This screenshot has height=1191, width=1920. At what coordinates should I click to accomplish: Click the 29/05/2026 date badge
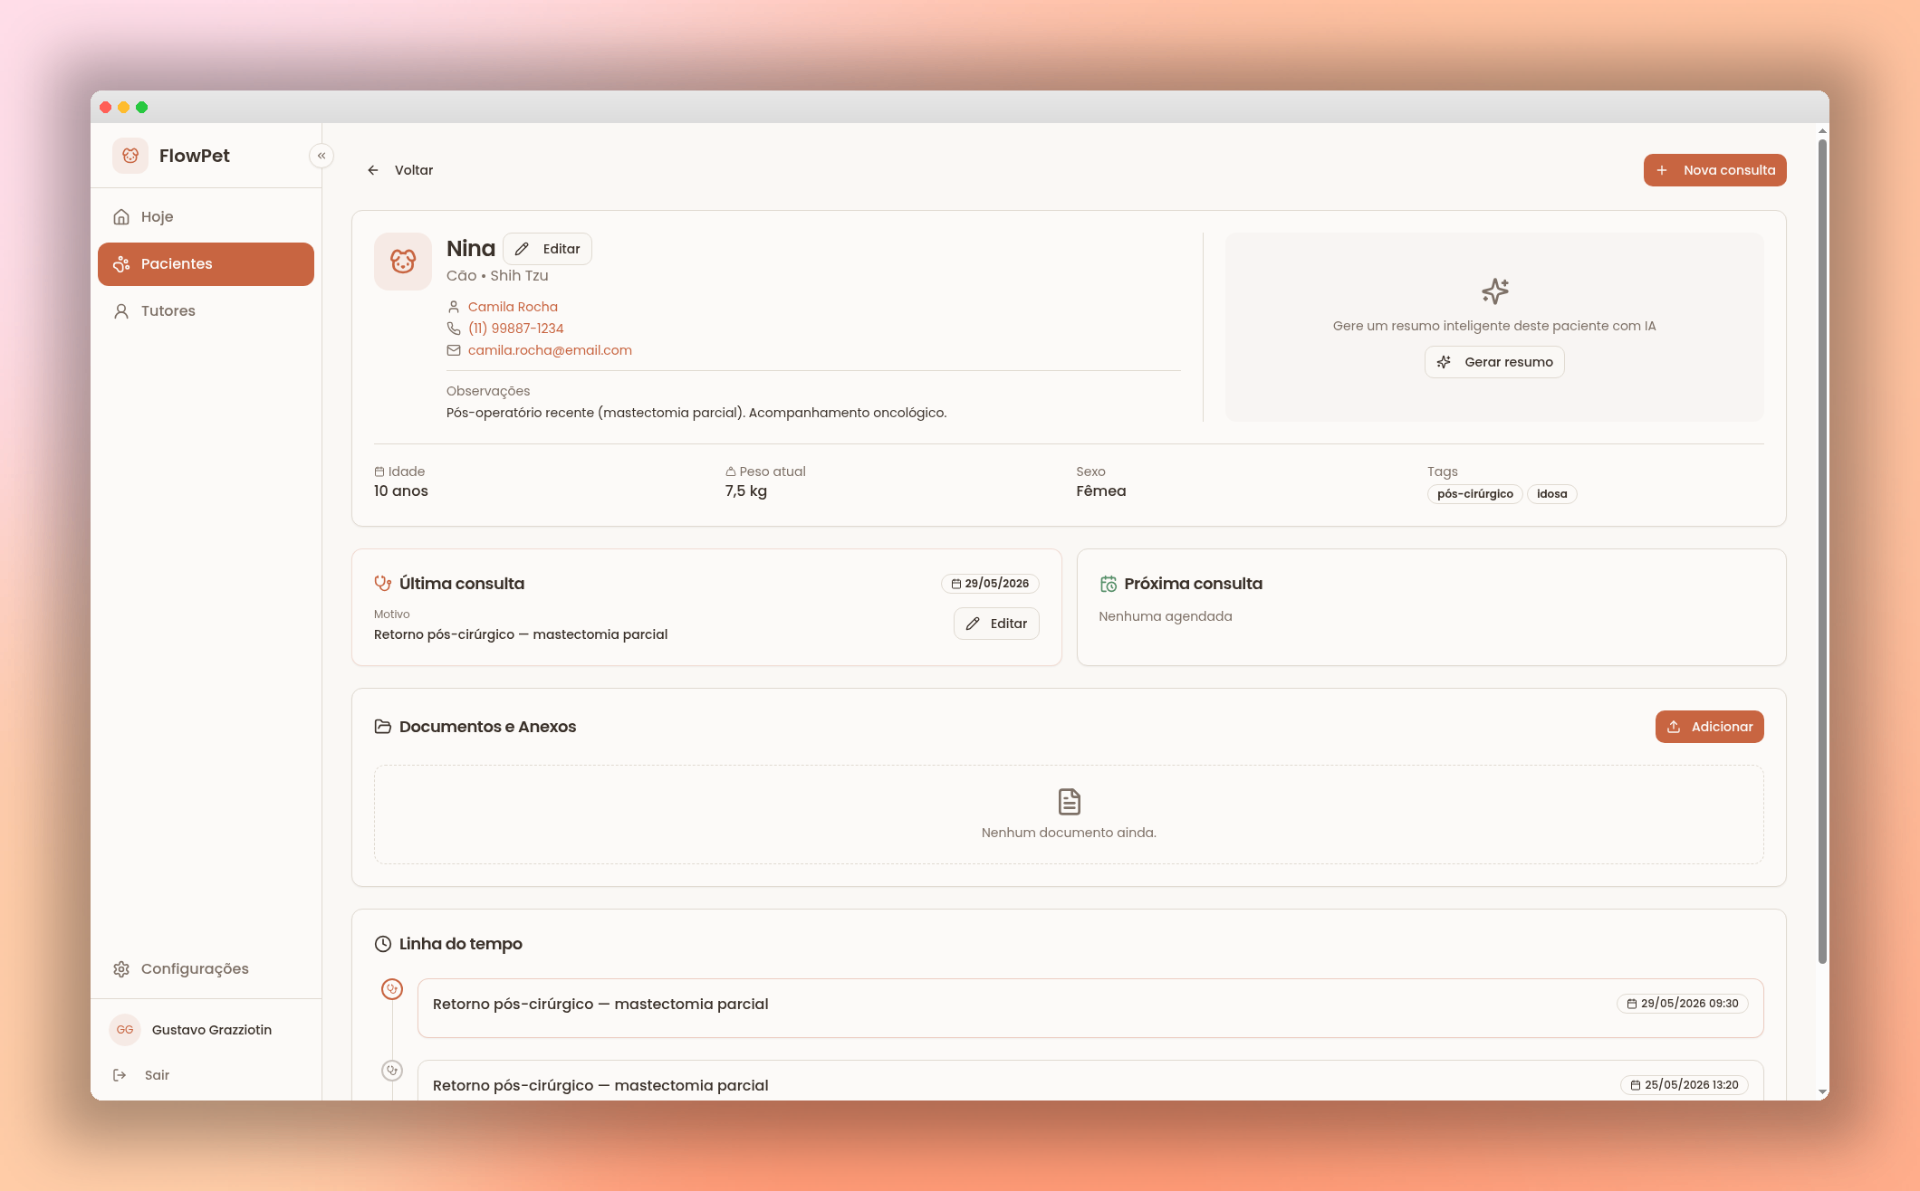pyautogui.click(x=990, y=584)
